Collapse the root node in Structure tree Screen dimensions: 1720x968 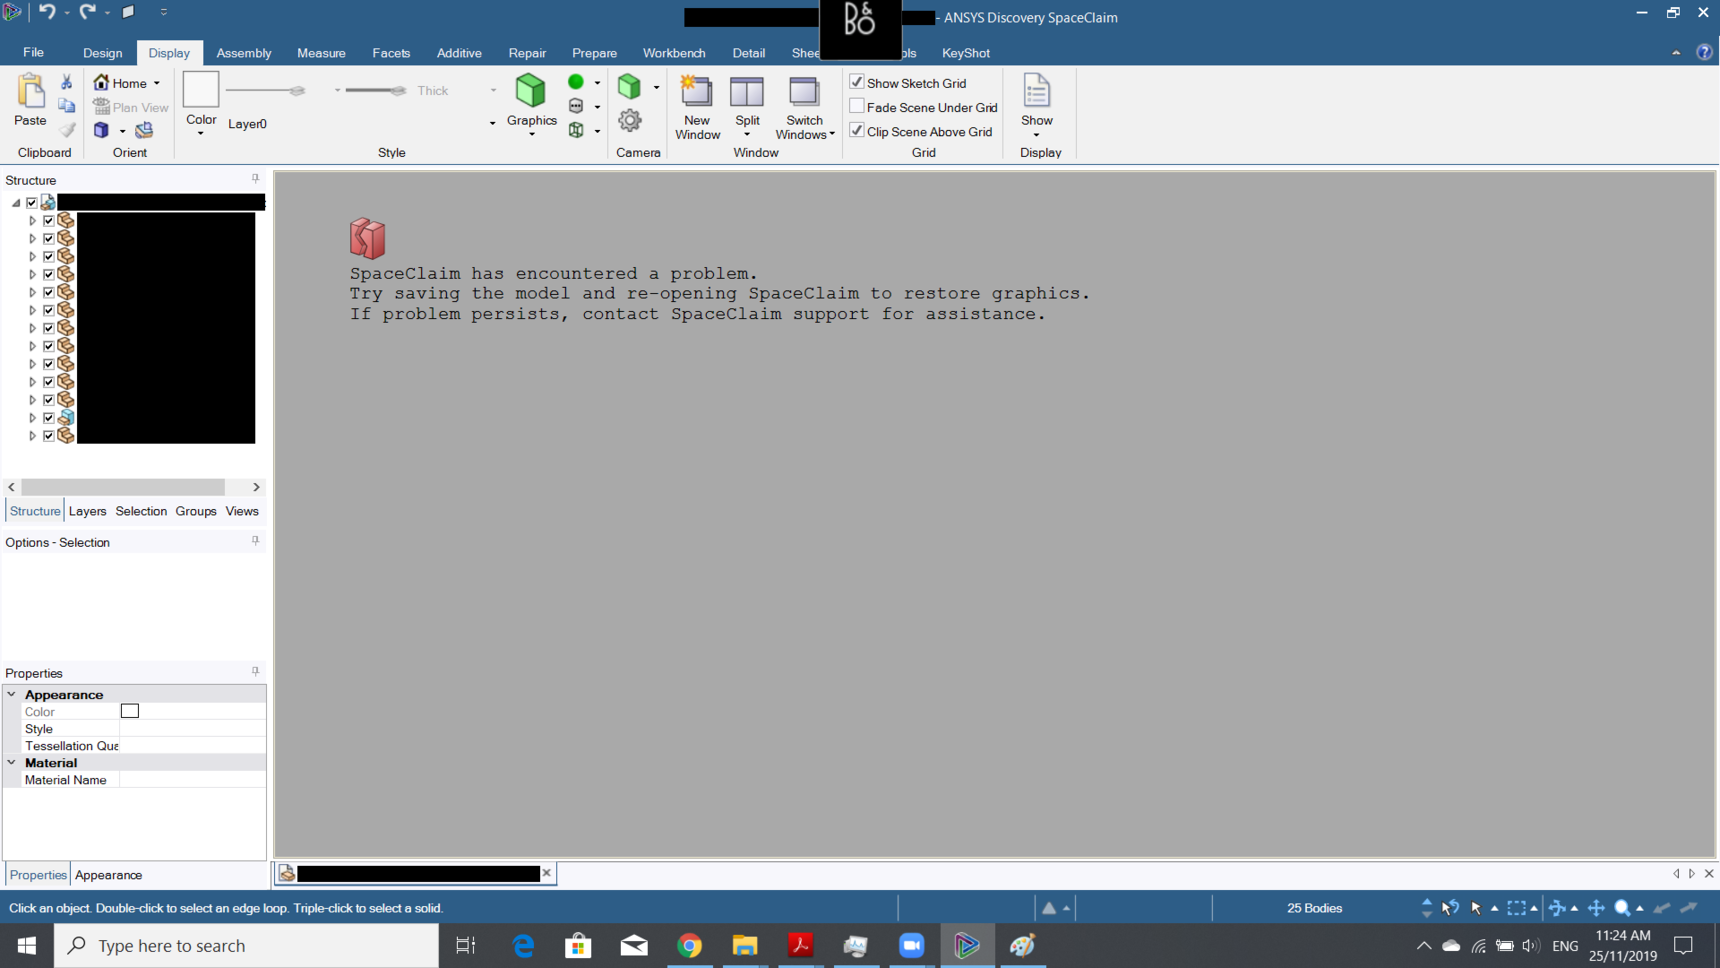(x=16, y=202)
